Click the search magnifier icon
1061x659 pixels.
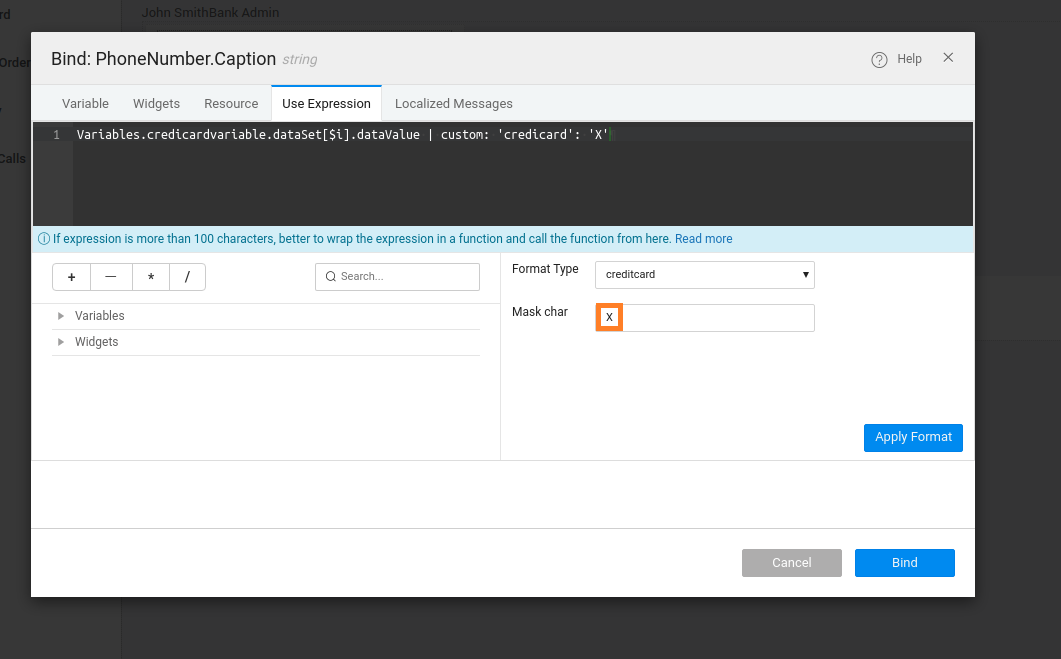point(330,277)
